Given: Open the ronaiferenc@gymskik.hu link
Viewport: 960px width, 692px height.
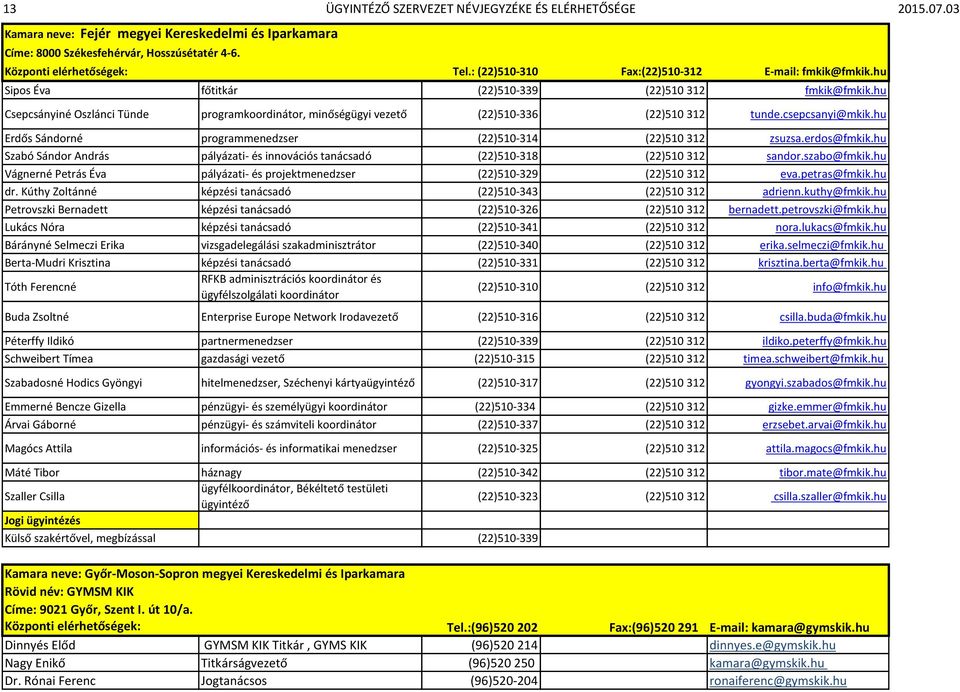Looking at the screenshot, I should click(778, 680).
